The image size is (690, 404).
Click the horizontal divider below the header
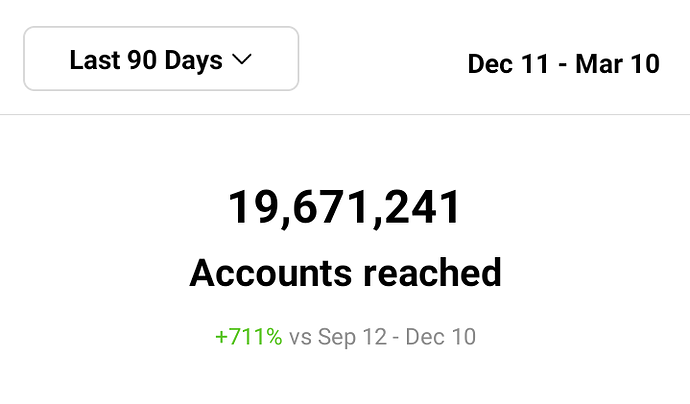point(345,114)
